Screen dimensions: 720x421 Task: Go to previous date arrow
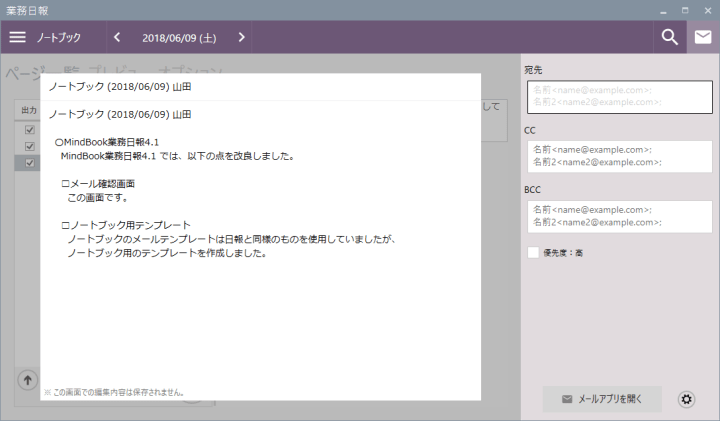pyautogui.click(x=117, y=37)
